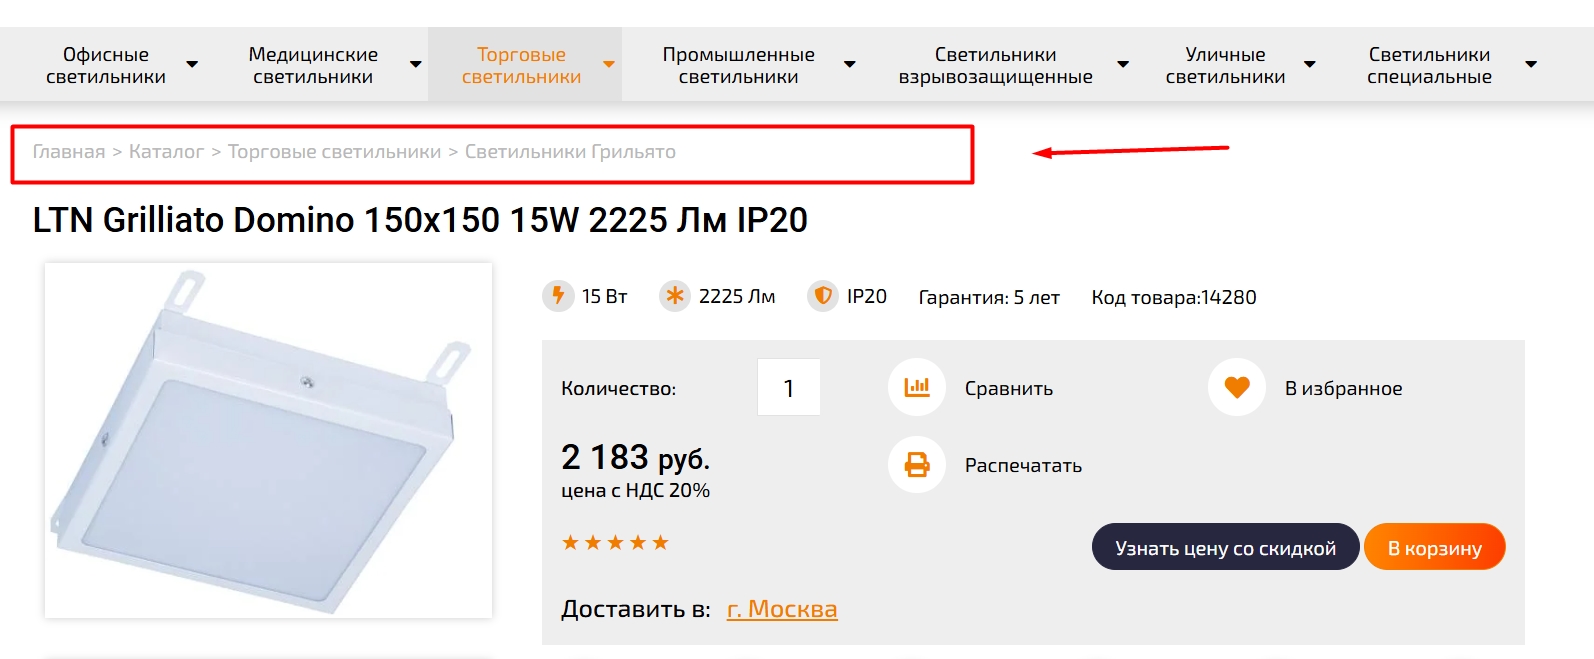The image size is (1594, 659).
Task: Click the IP20 shield icon
Action: [823, 296]
